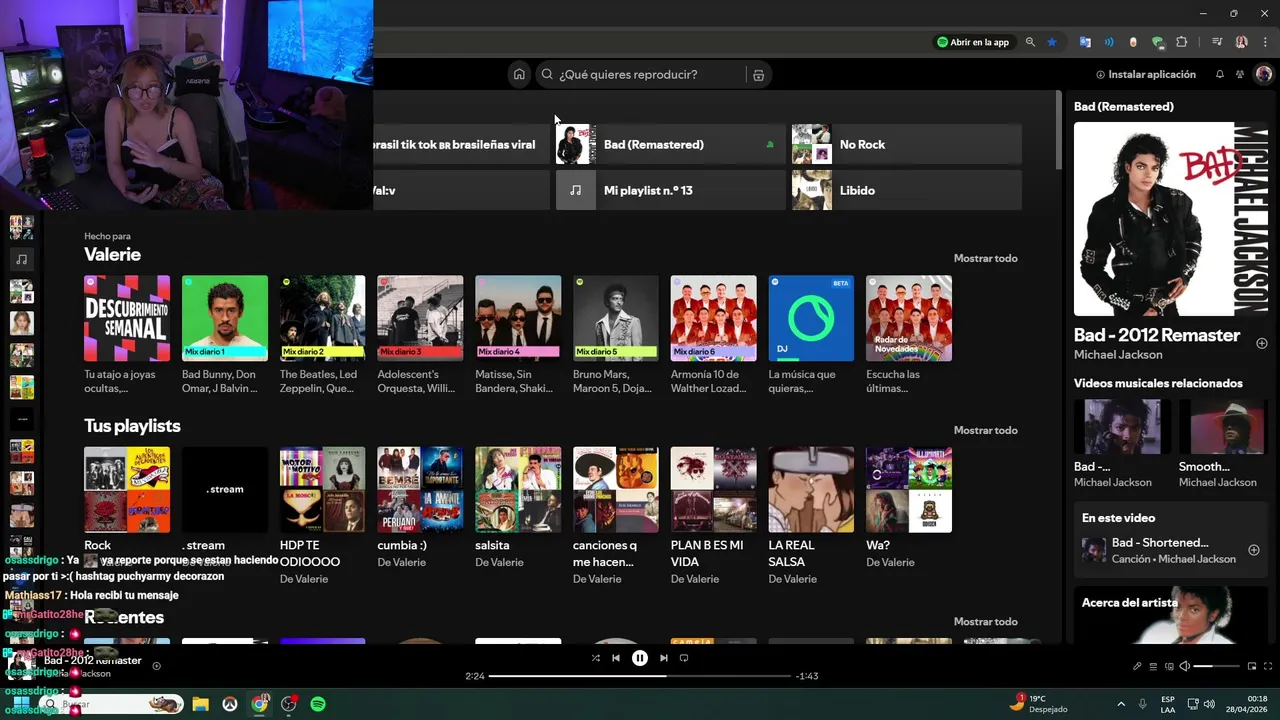1280x720 pixels.
Task: Open the Browse icon in search bar
Action: coord(758,75)
